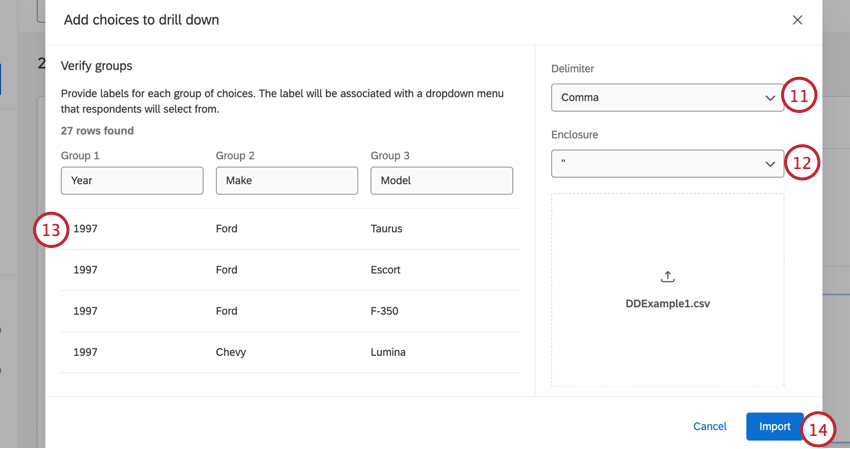The height and width of the screenshot is (449, 850).
Task: Click the red circled 13 marker
Action: 51,230
